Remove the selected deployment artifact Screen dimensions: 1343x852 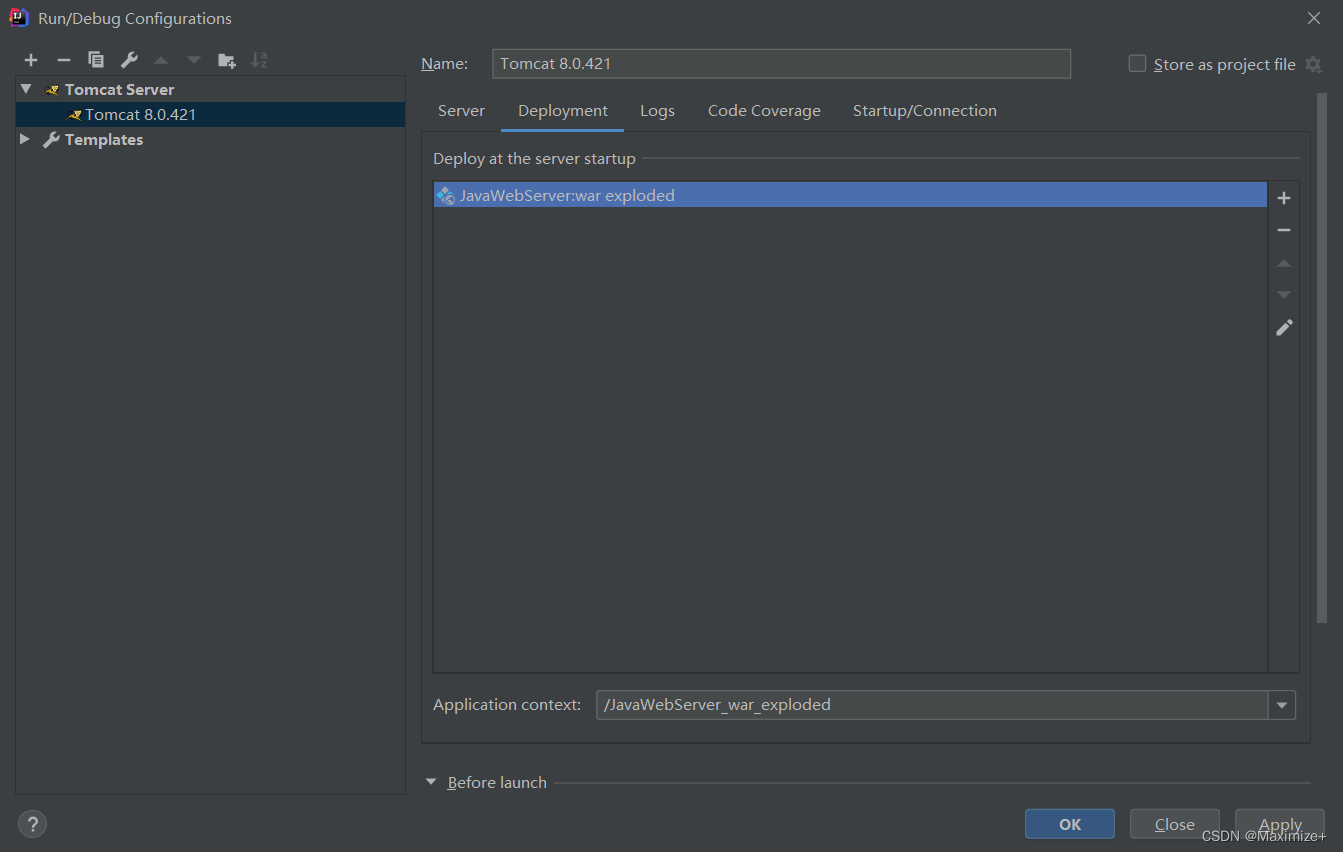point(1284,230)
